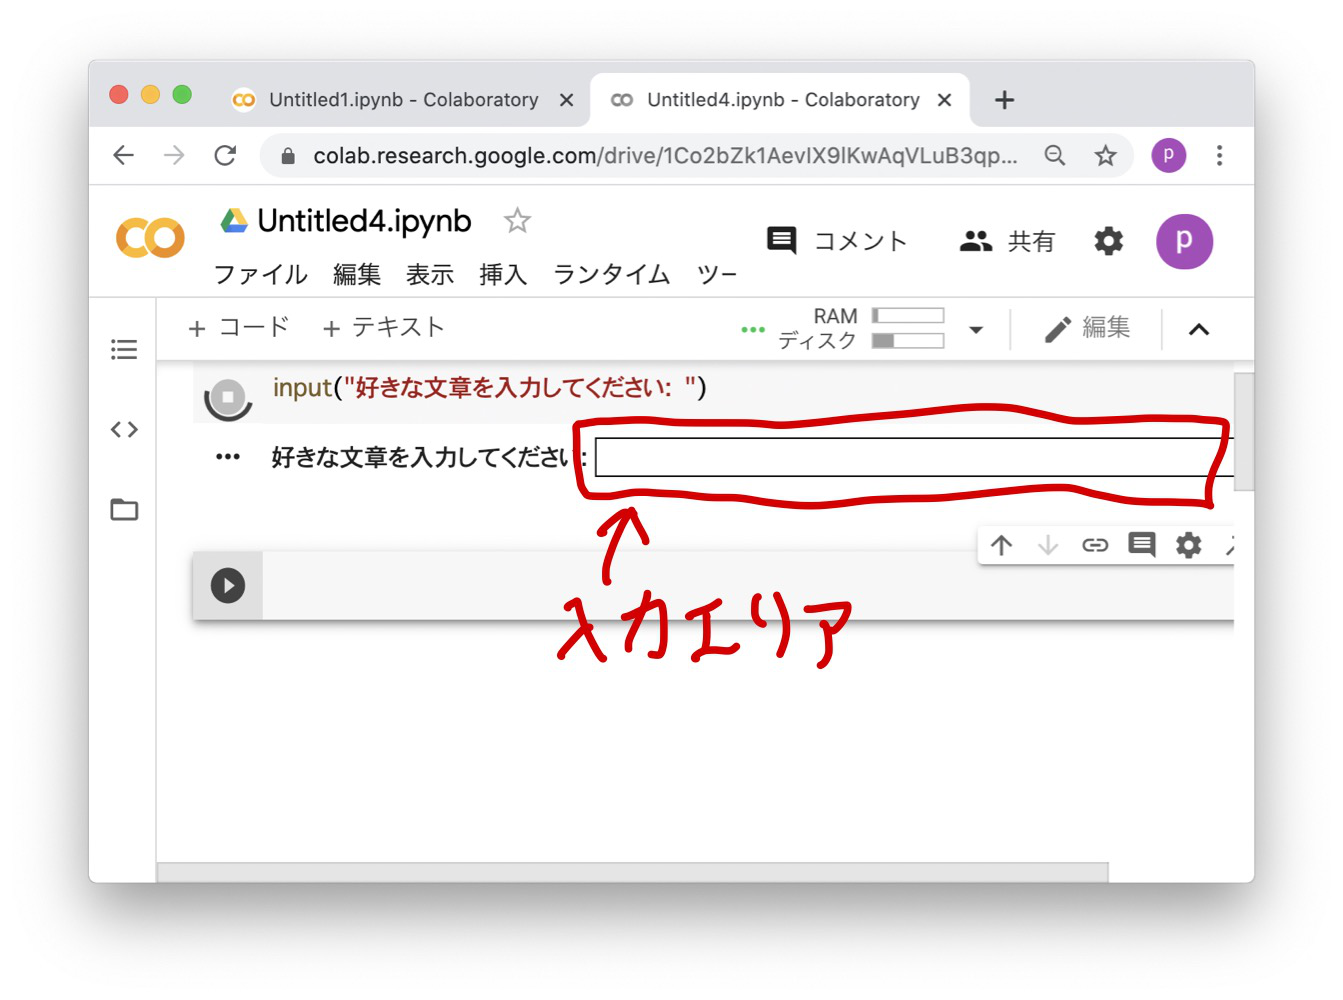Open a new browser tab
Screen dimensions: 1343x1000
pos(1005,100)
